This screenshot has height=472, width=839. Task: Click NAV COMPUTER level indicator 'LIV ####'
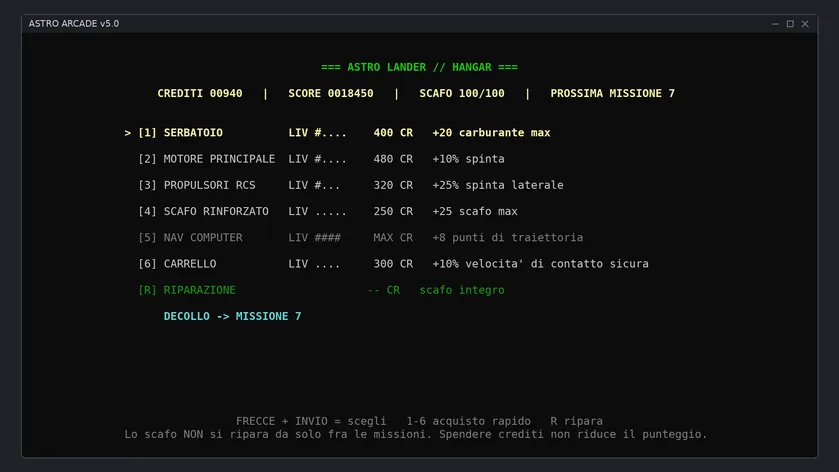click(x=314, y=238)
